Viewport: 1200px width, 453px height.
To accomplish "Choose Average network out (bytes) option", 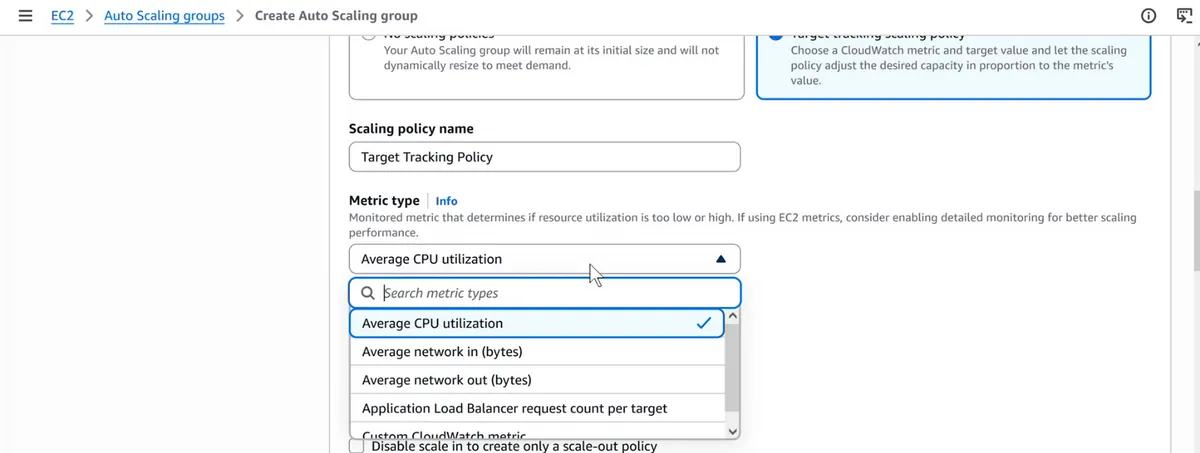I will pyautogui.click(x=536, y=380).
